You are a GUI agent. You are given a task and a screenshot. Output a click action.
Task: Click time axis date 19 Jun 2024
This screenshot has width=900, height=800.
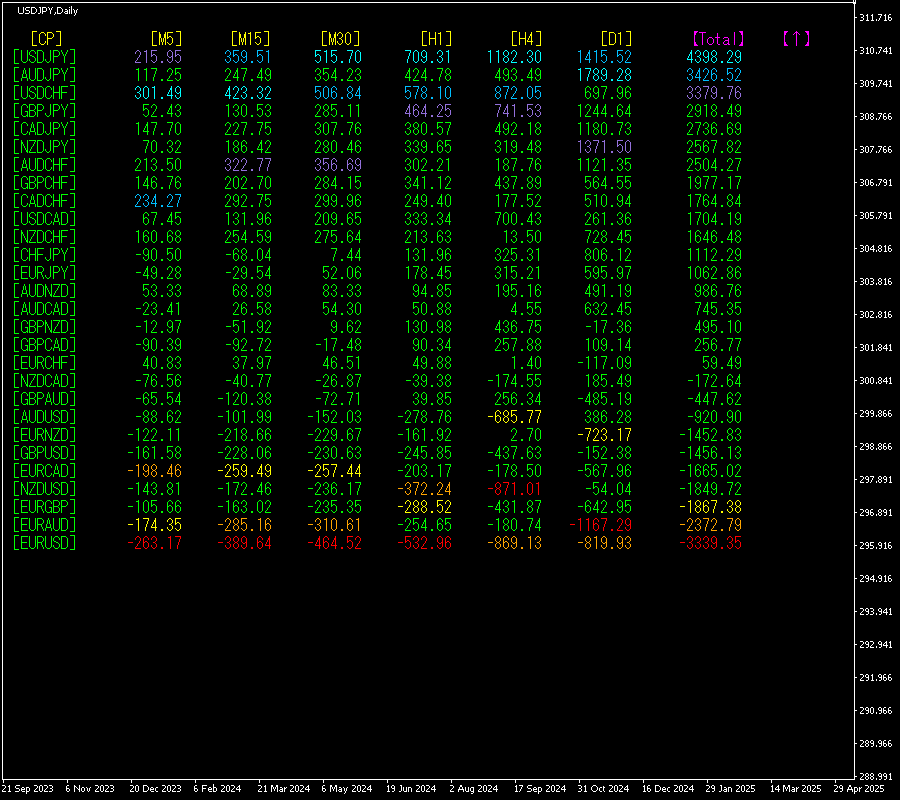point(411,789)
